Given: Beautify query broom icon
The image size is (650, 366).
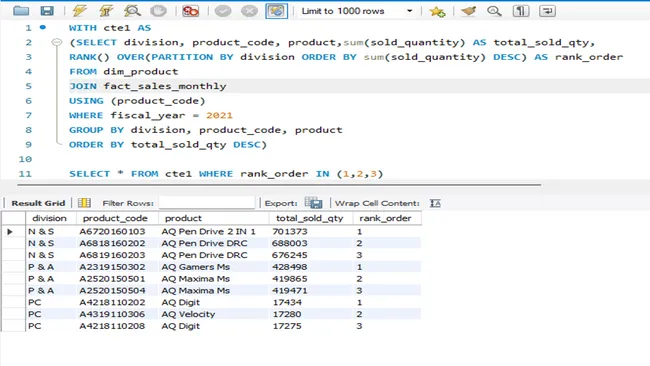Looking at the screenshot, I should click(468, 11).
